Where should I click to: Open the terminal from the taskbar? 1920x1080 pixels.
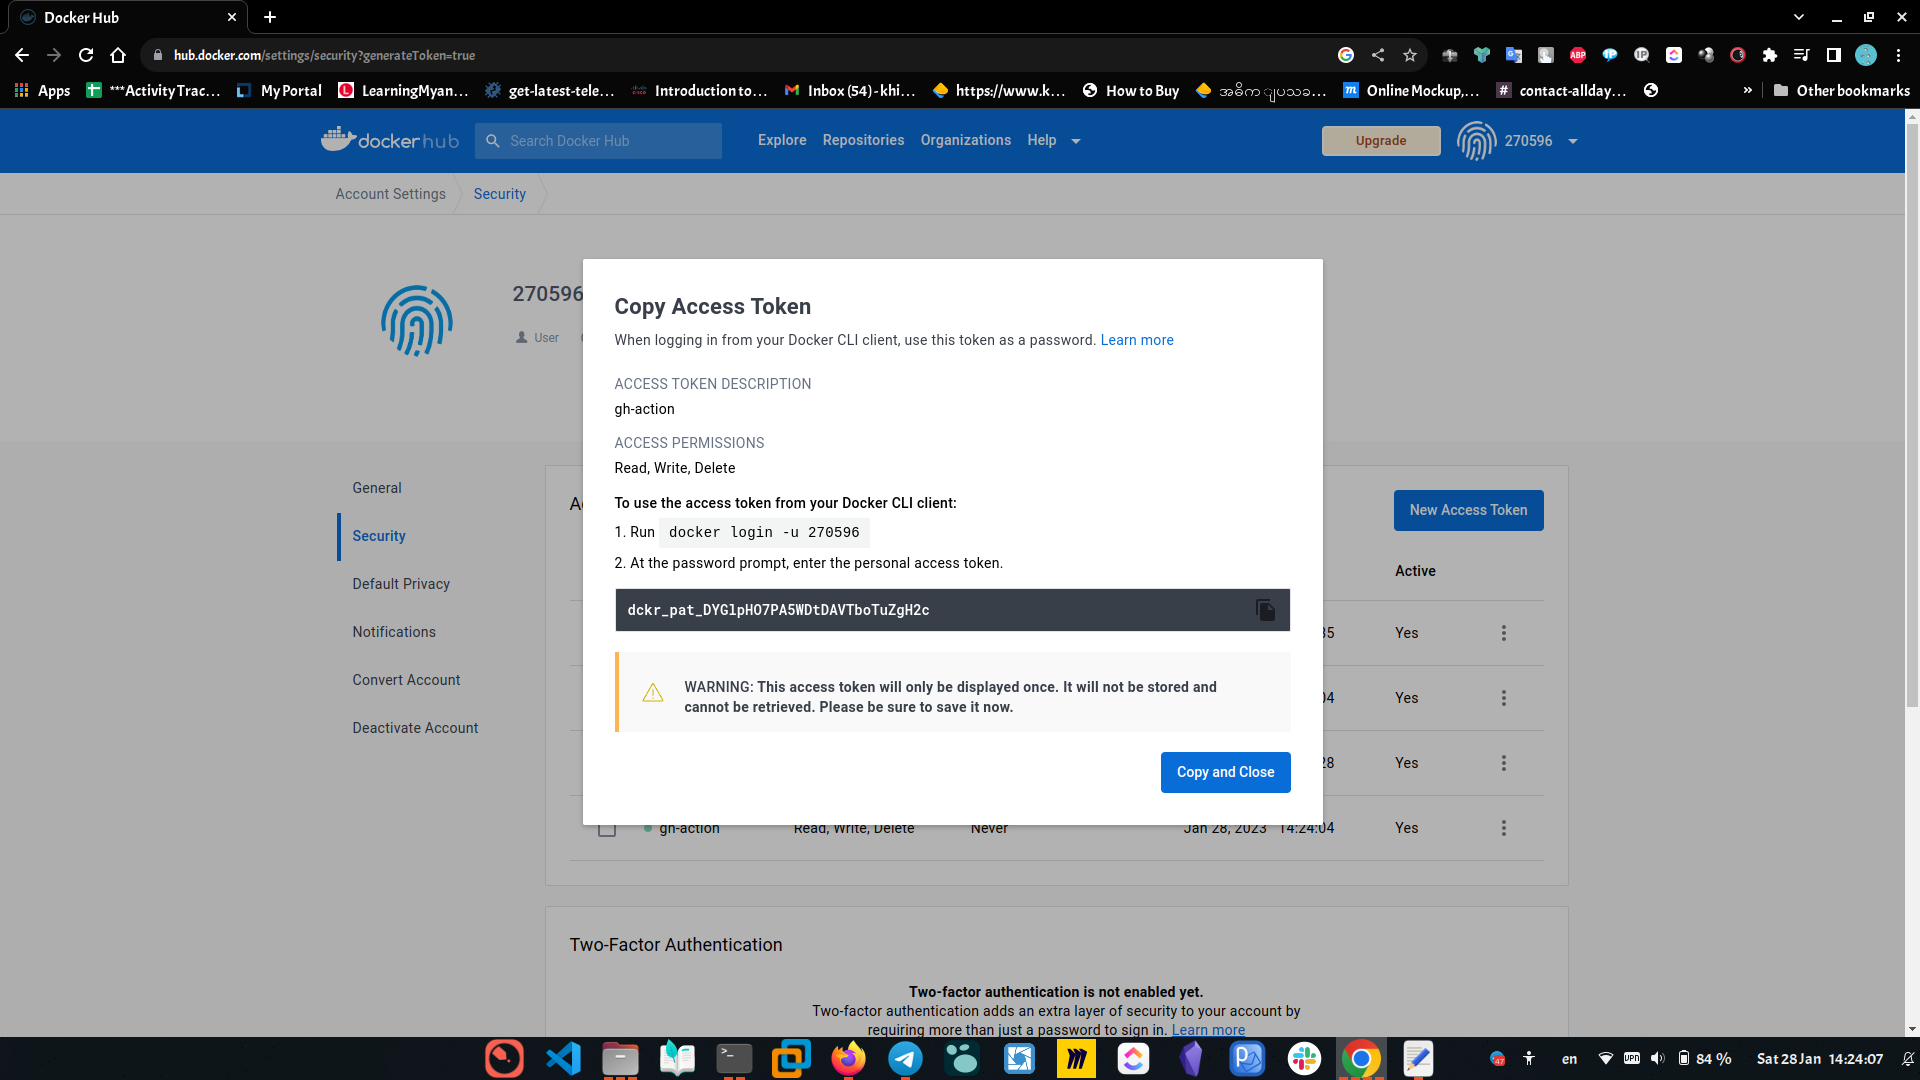pyautogui.click(x=734, y=1058)
